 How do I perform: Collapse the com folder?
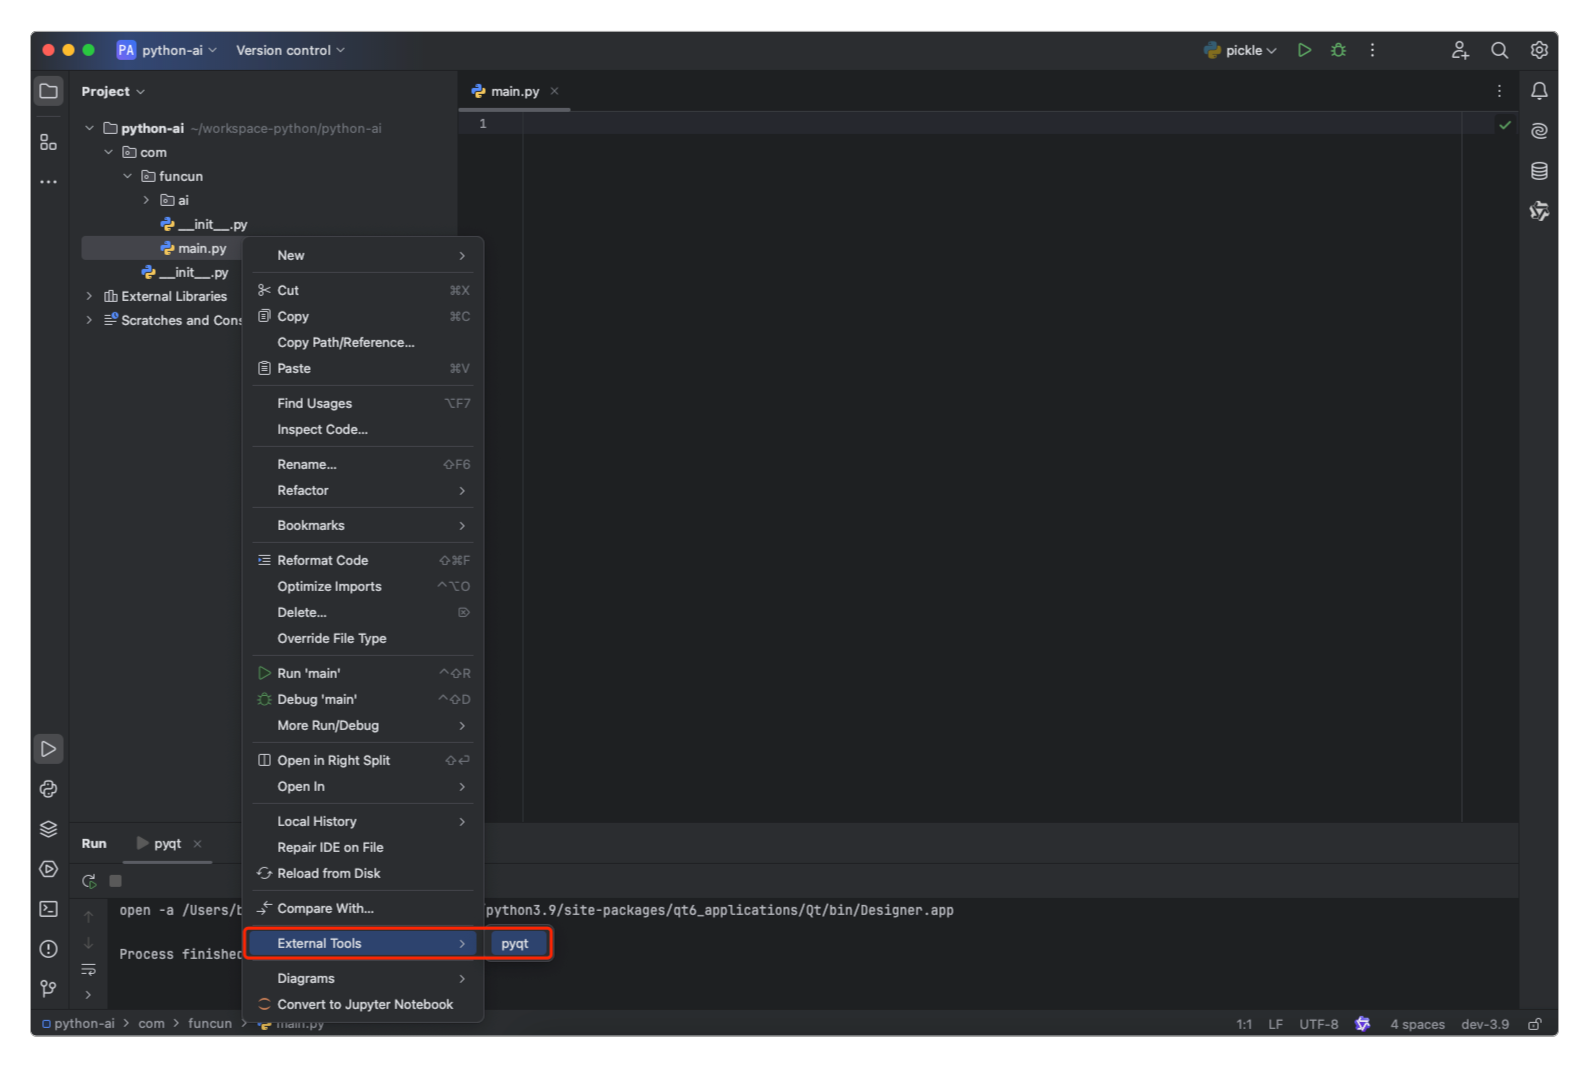108,152
